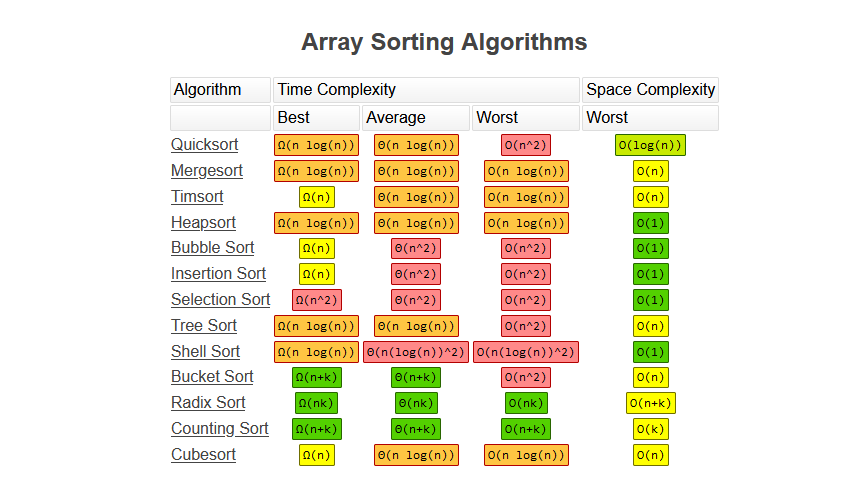Viewport: 848px width, 492px height.
Task: Open the Radix Sort link
Action: (208, 403)
